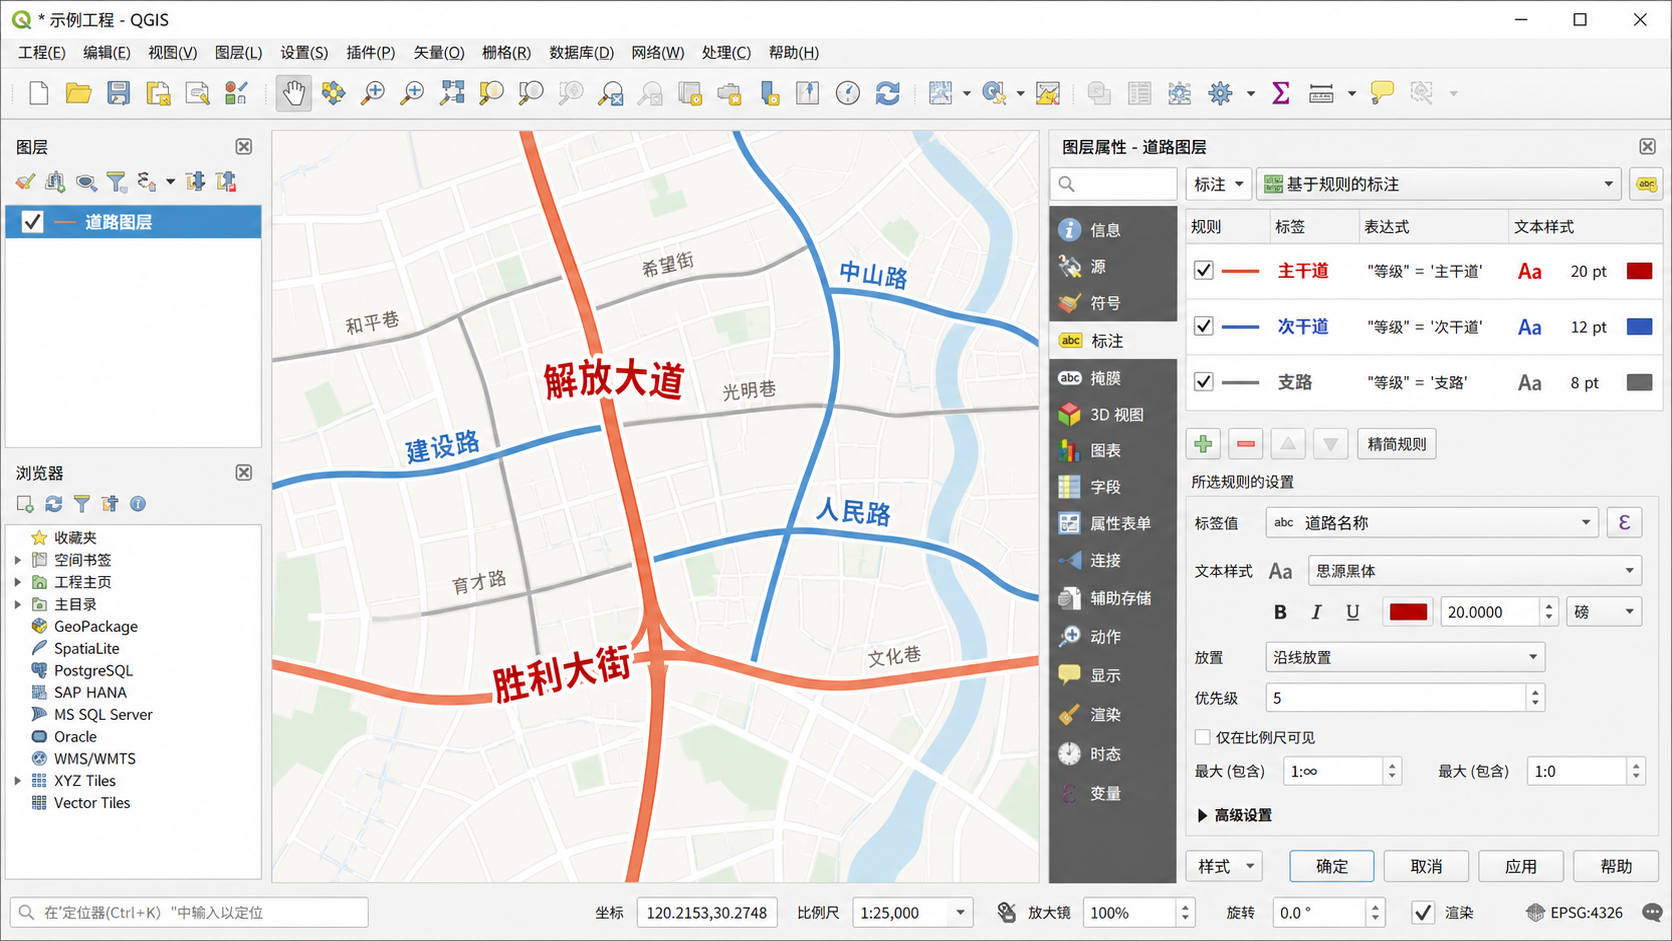Click filter legend icon in Layers panel
This screenshot has height=941, width=1672.
coord(117,181)
